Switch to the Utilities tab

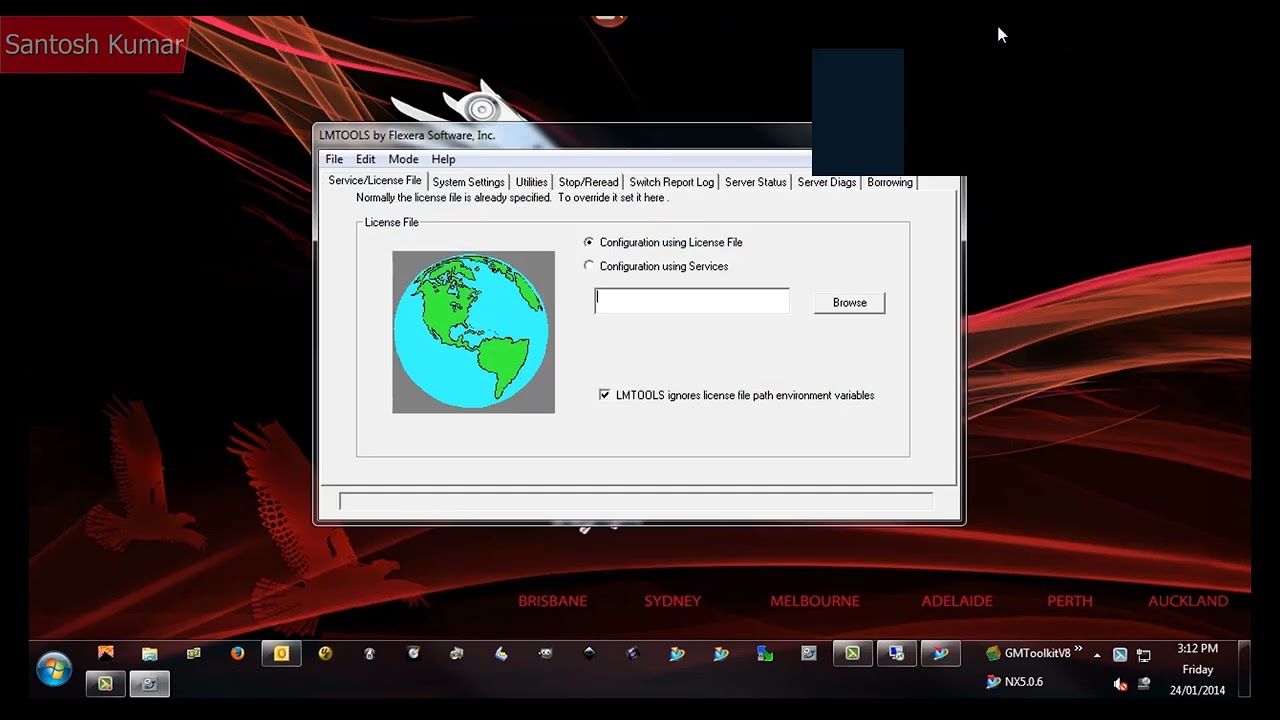531,182
